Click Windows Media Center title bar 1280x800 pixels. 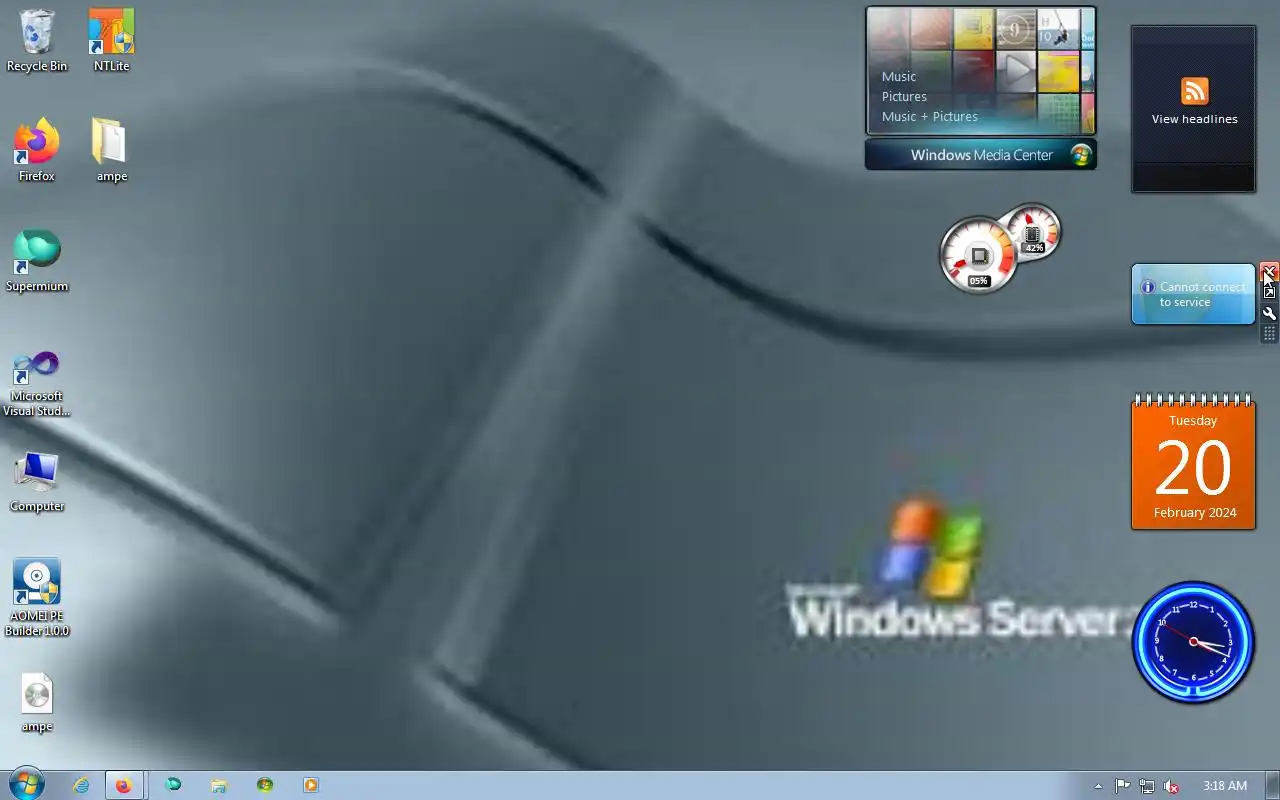click(x=981, y=155)
